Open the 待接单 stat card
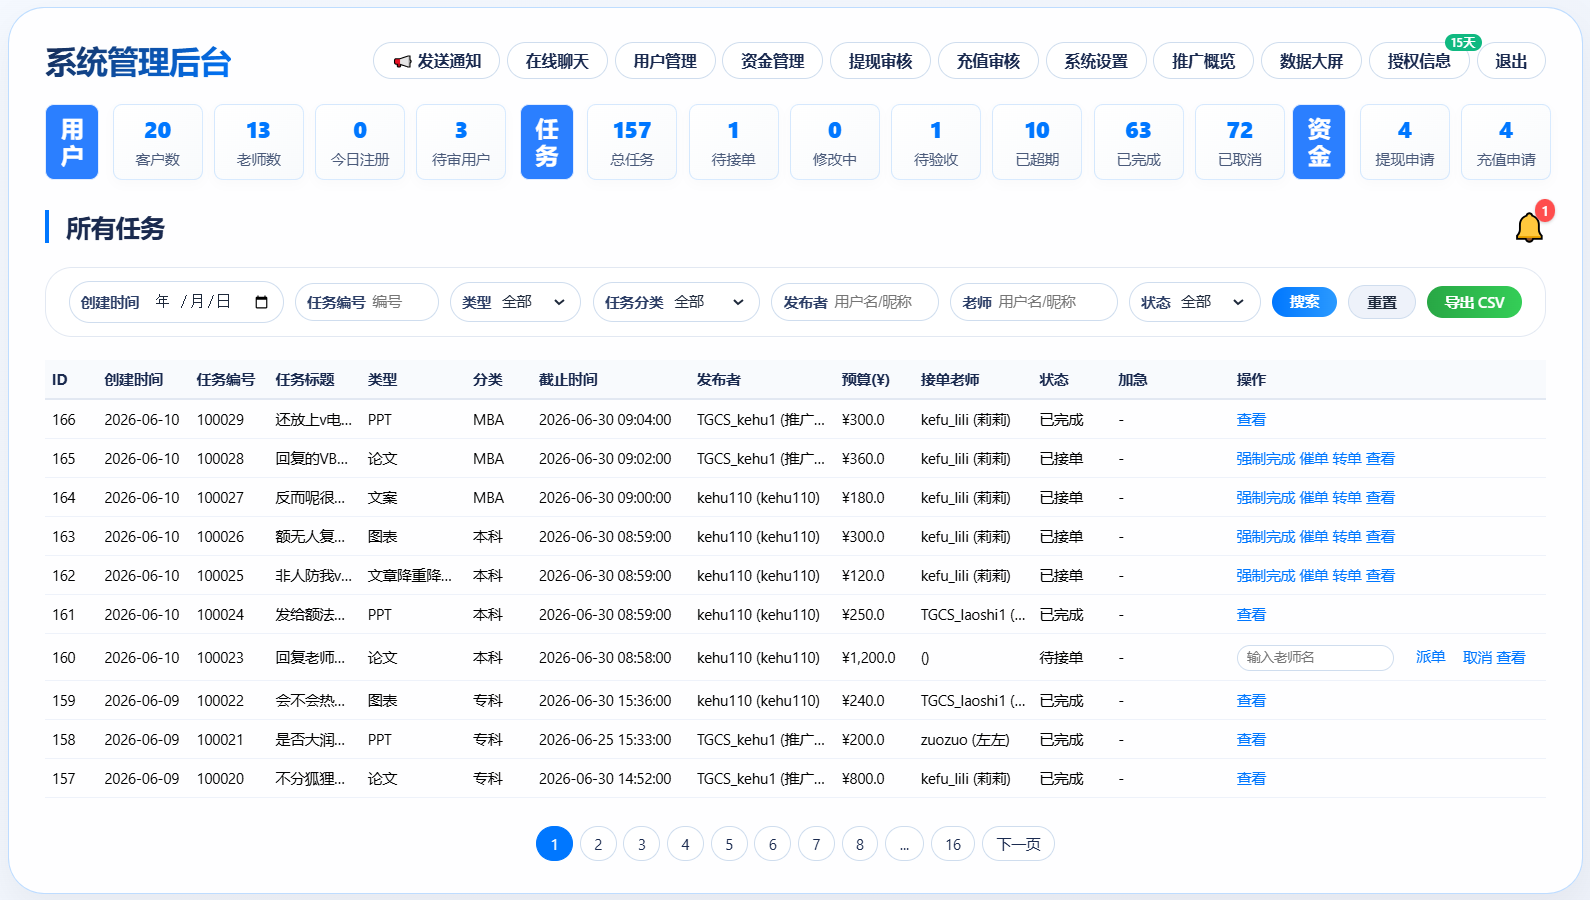1590x900 pixels. [x=734, y=142]
